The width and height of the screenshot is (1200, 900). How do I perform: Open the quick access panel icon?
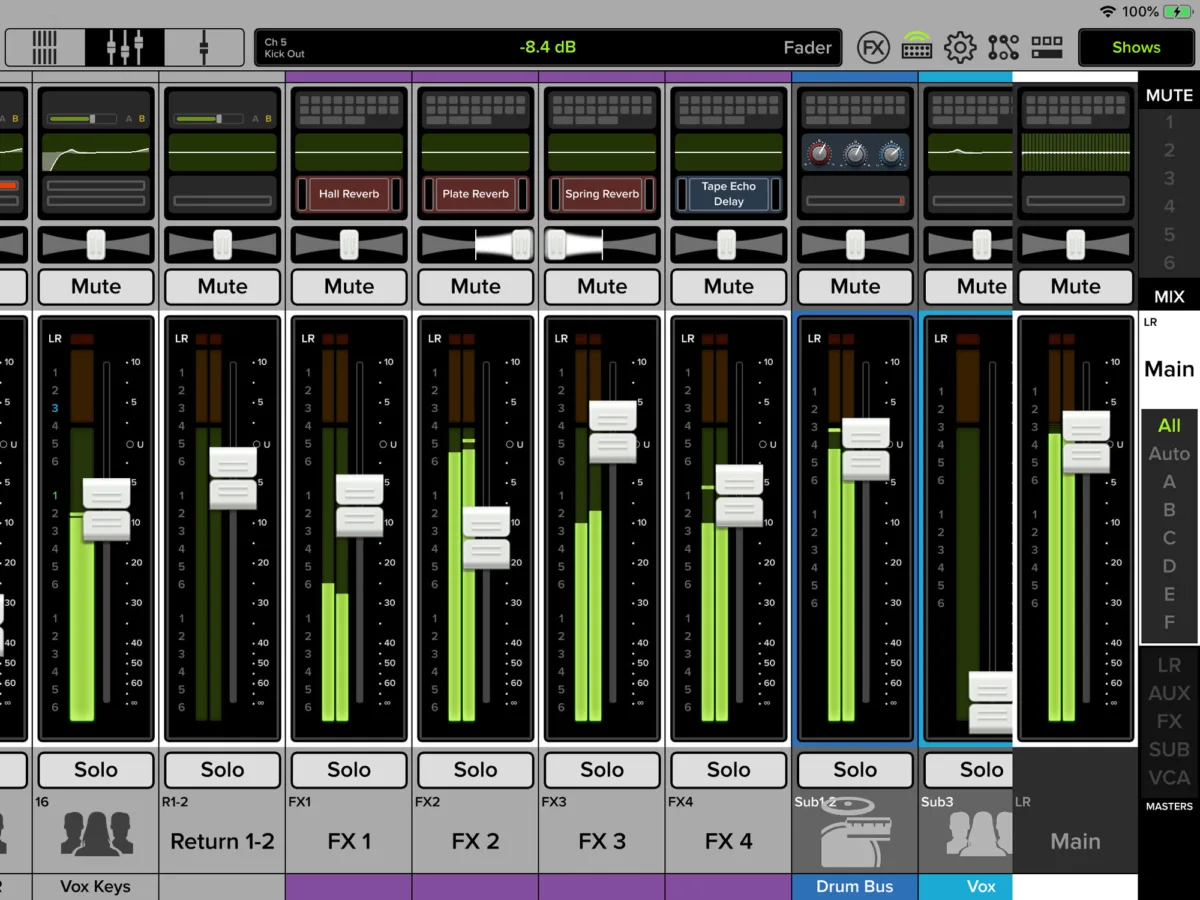point(1047,47)
